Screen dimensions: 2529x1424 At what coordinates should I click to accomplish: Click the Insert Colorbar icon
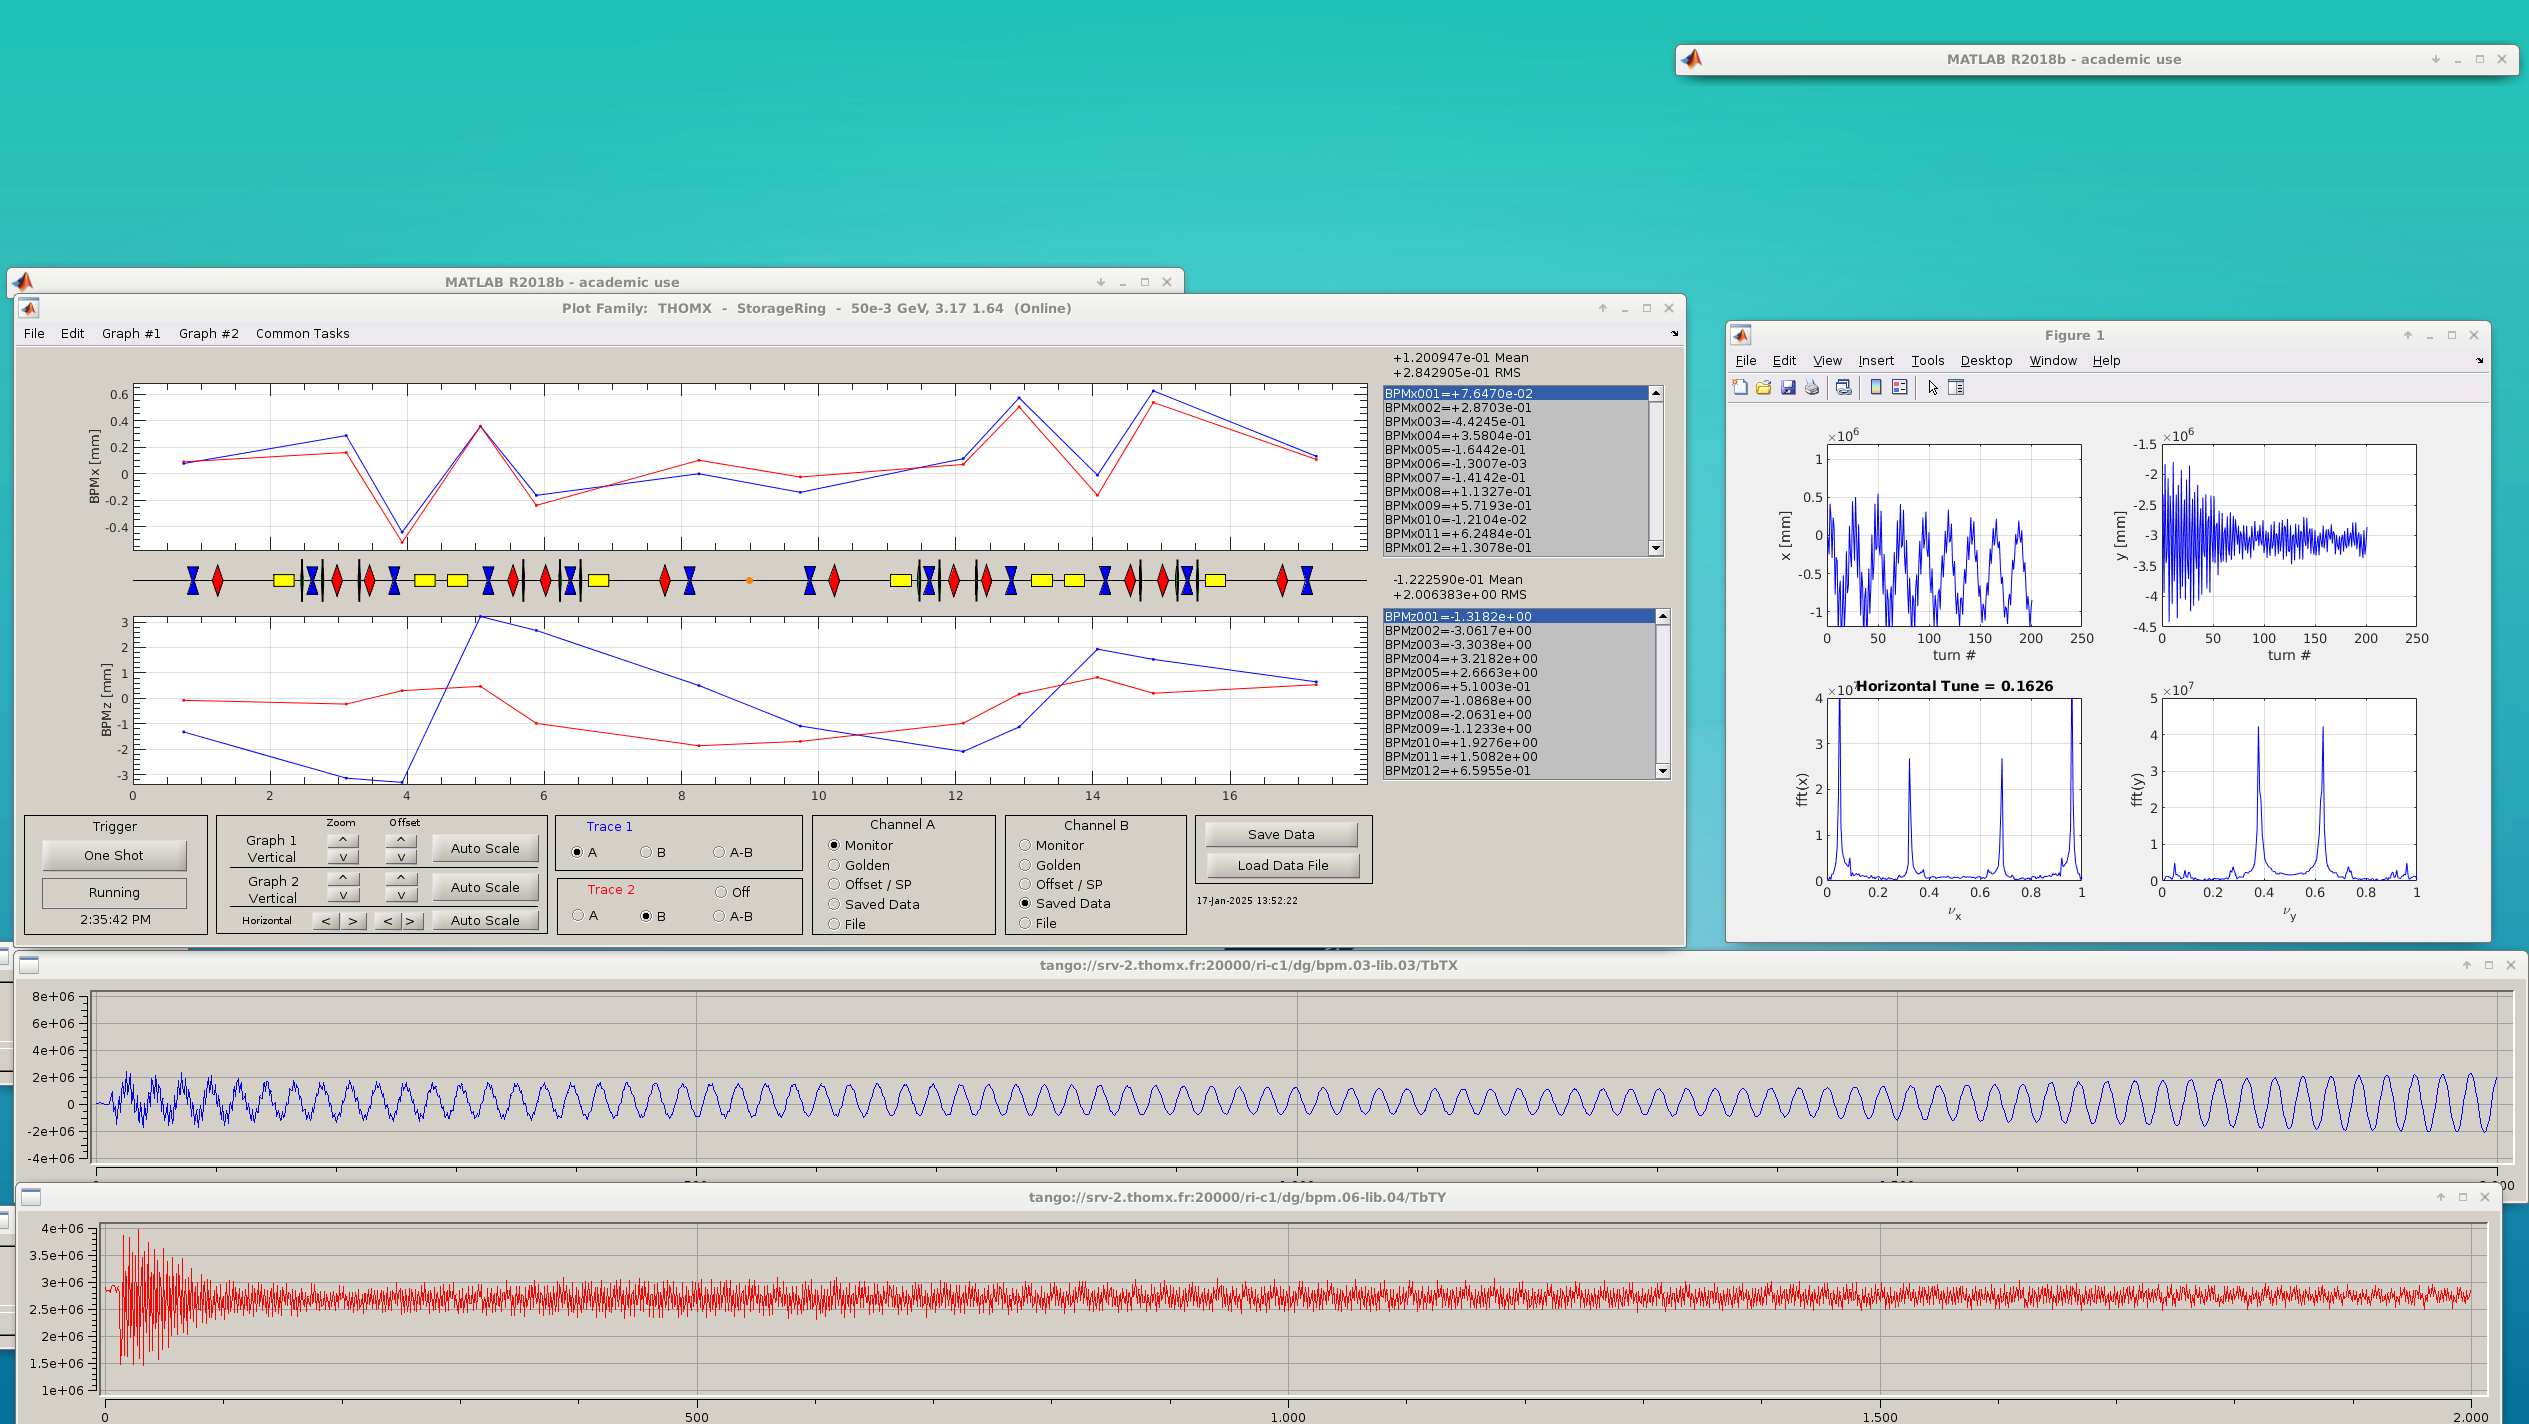[1876, 388]
